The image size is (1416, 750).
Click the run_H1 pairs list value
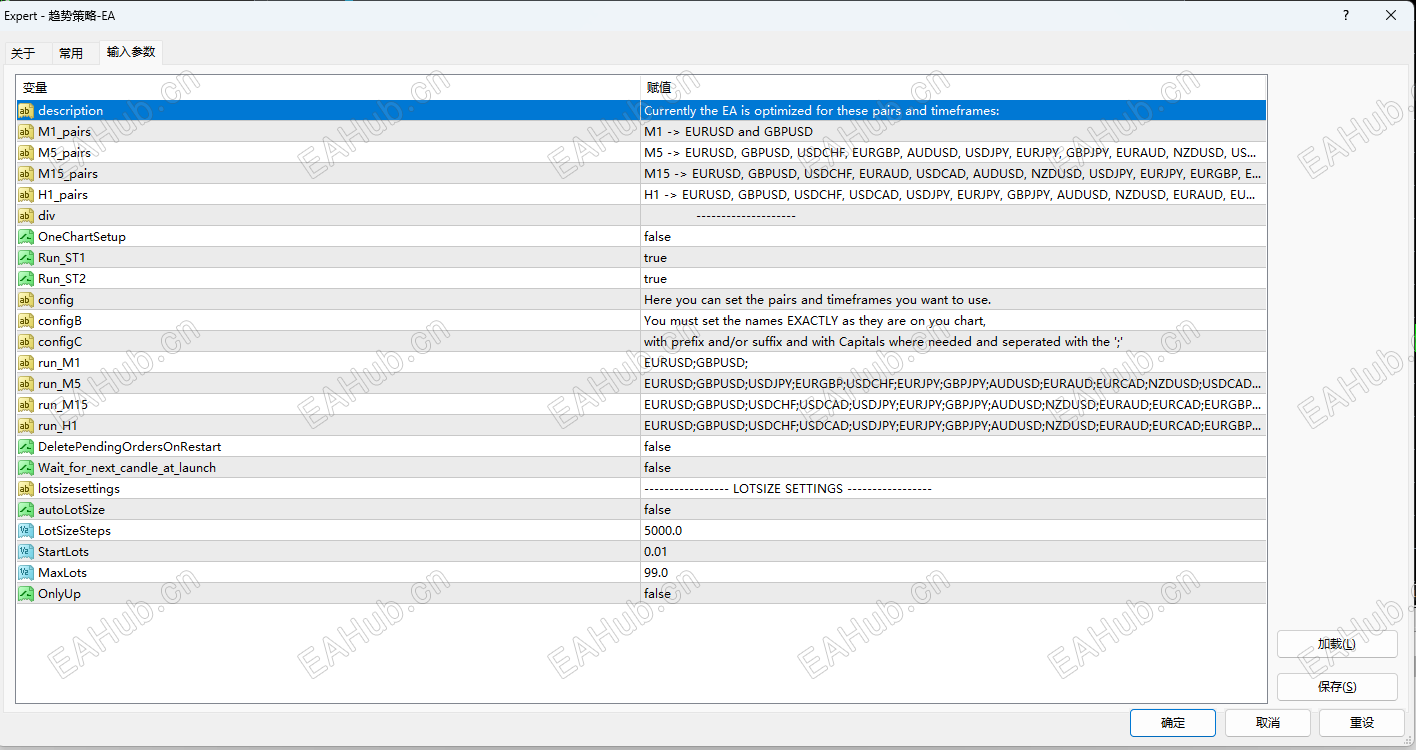click(953, 426)
